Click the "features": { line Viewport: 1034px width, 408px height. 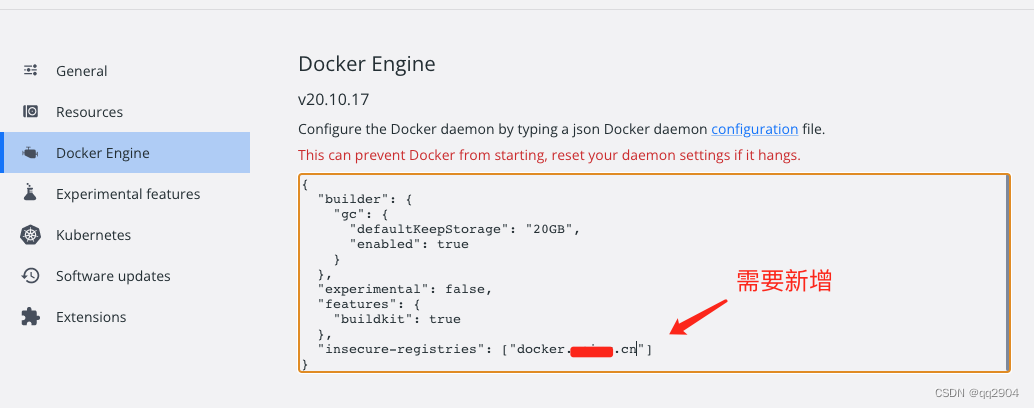tap(369, 304)
